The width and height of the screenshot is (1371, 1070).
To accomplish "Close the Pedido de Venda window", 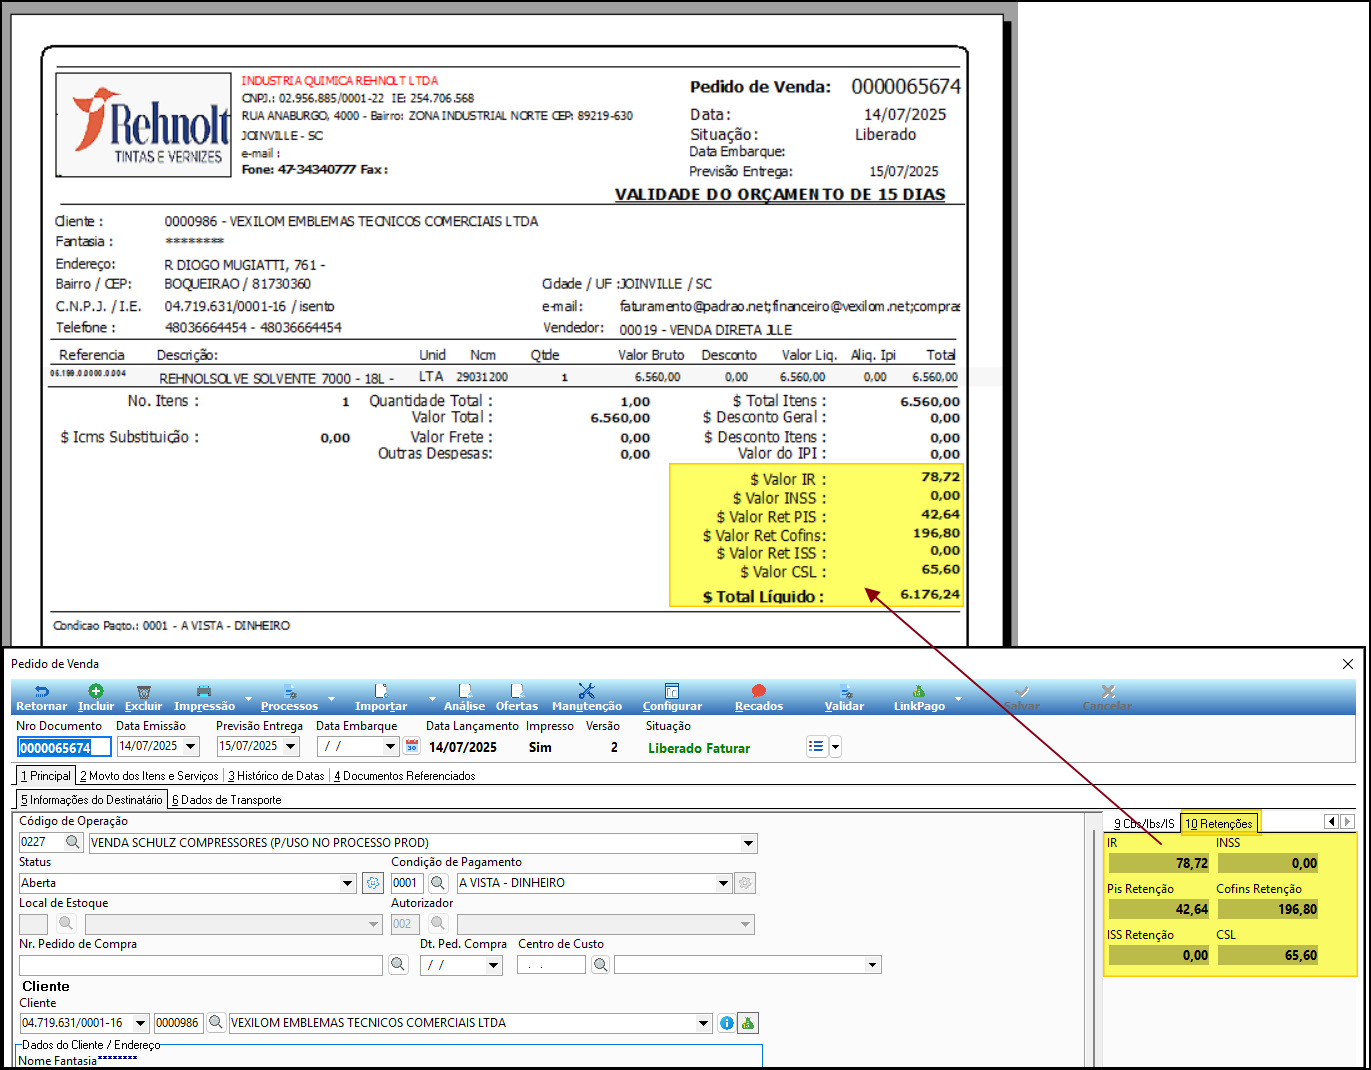I will point(1347,664).
